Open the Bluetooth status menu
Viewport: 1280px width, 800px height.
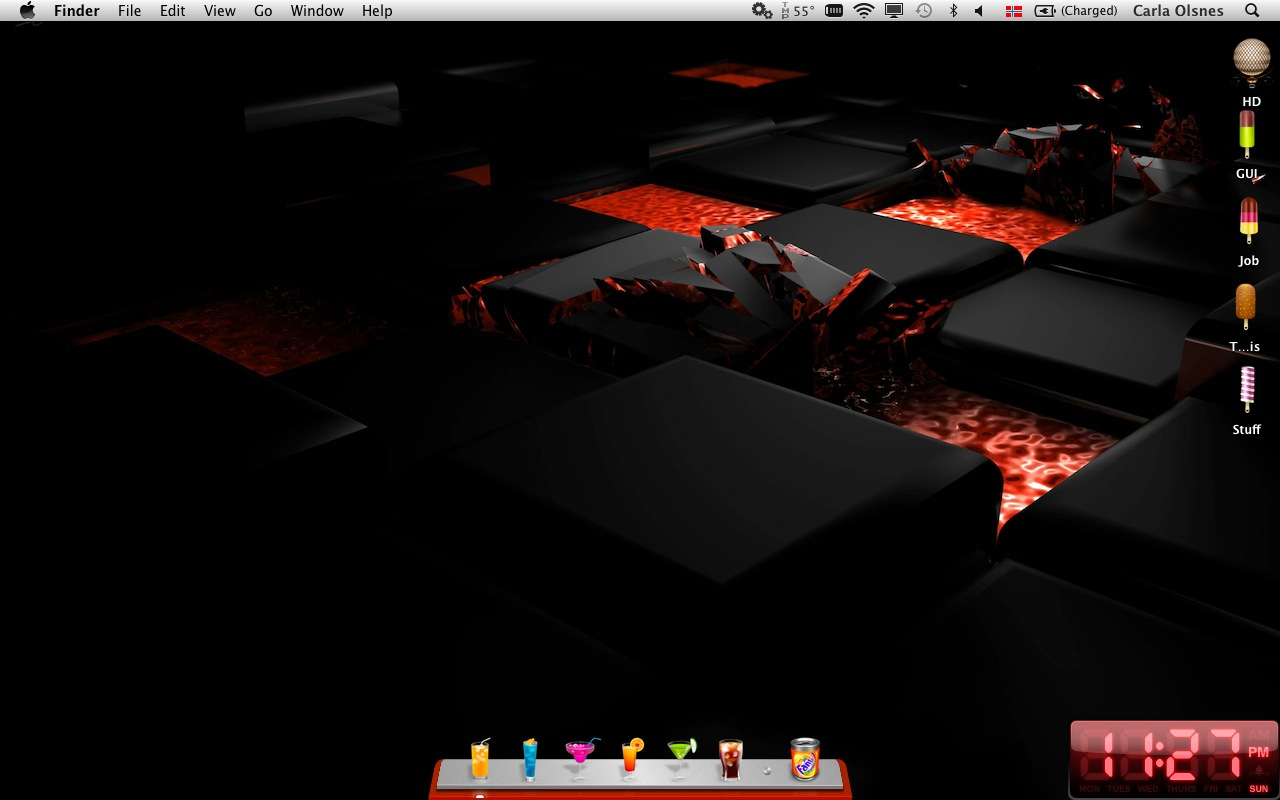pos(953,11)
